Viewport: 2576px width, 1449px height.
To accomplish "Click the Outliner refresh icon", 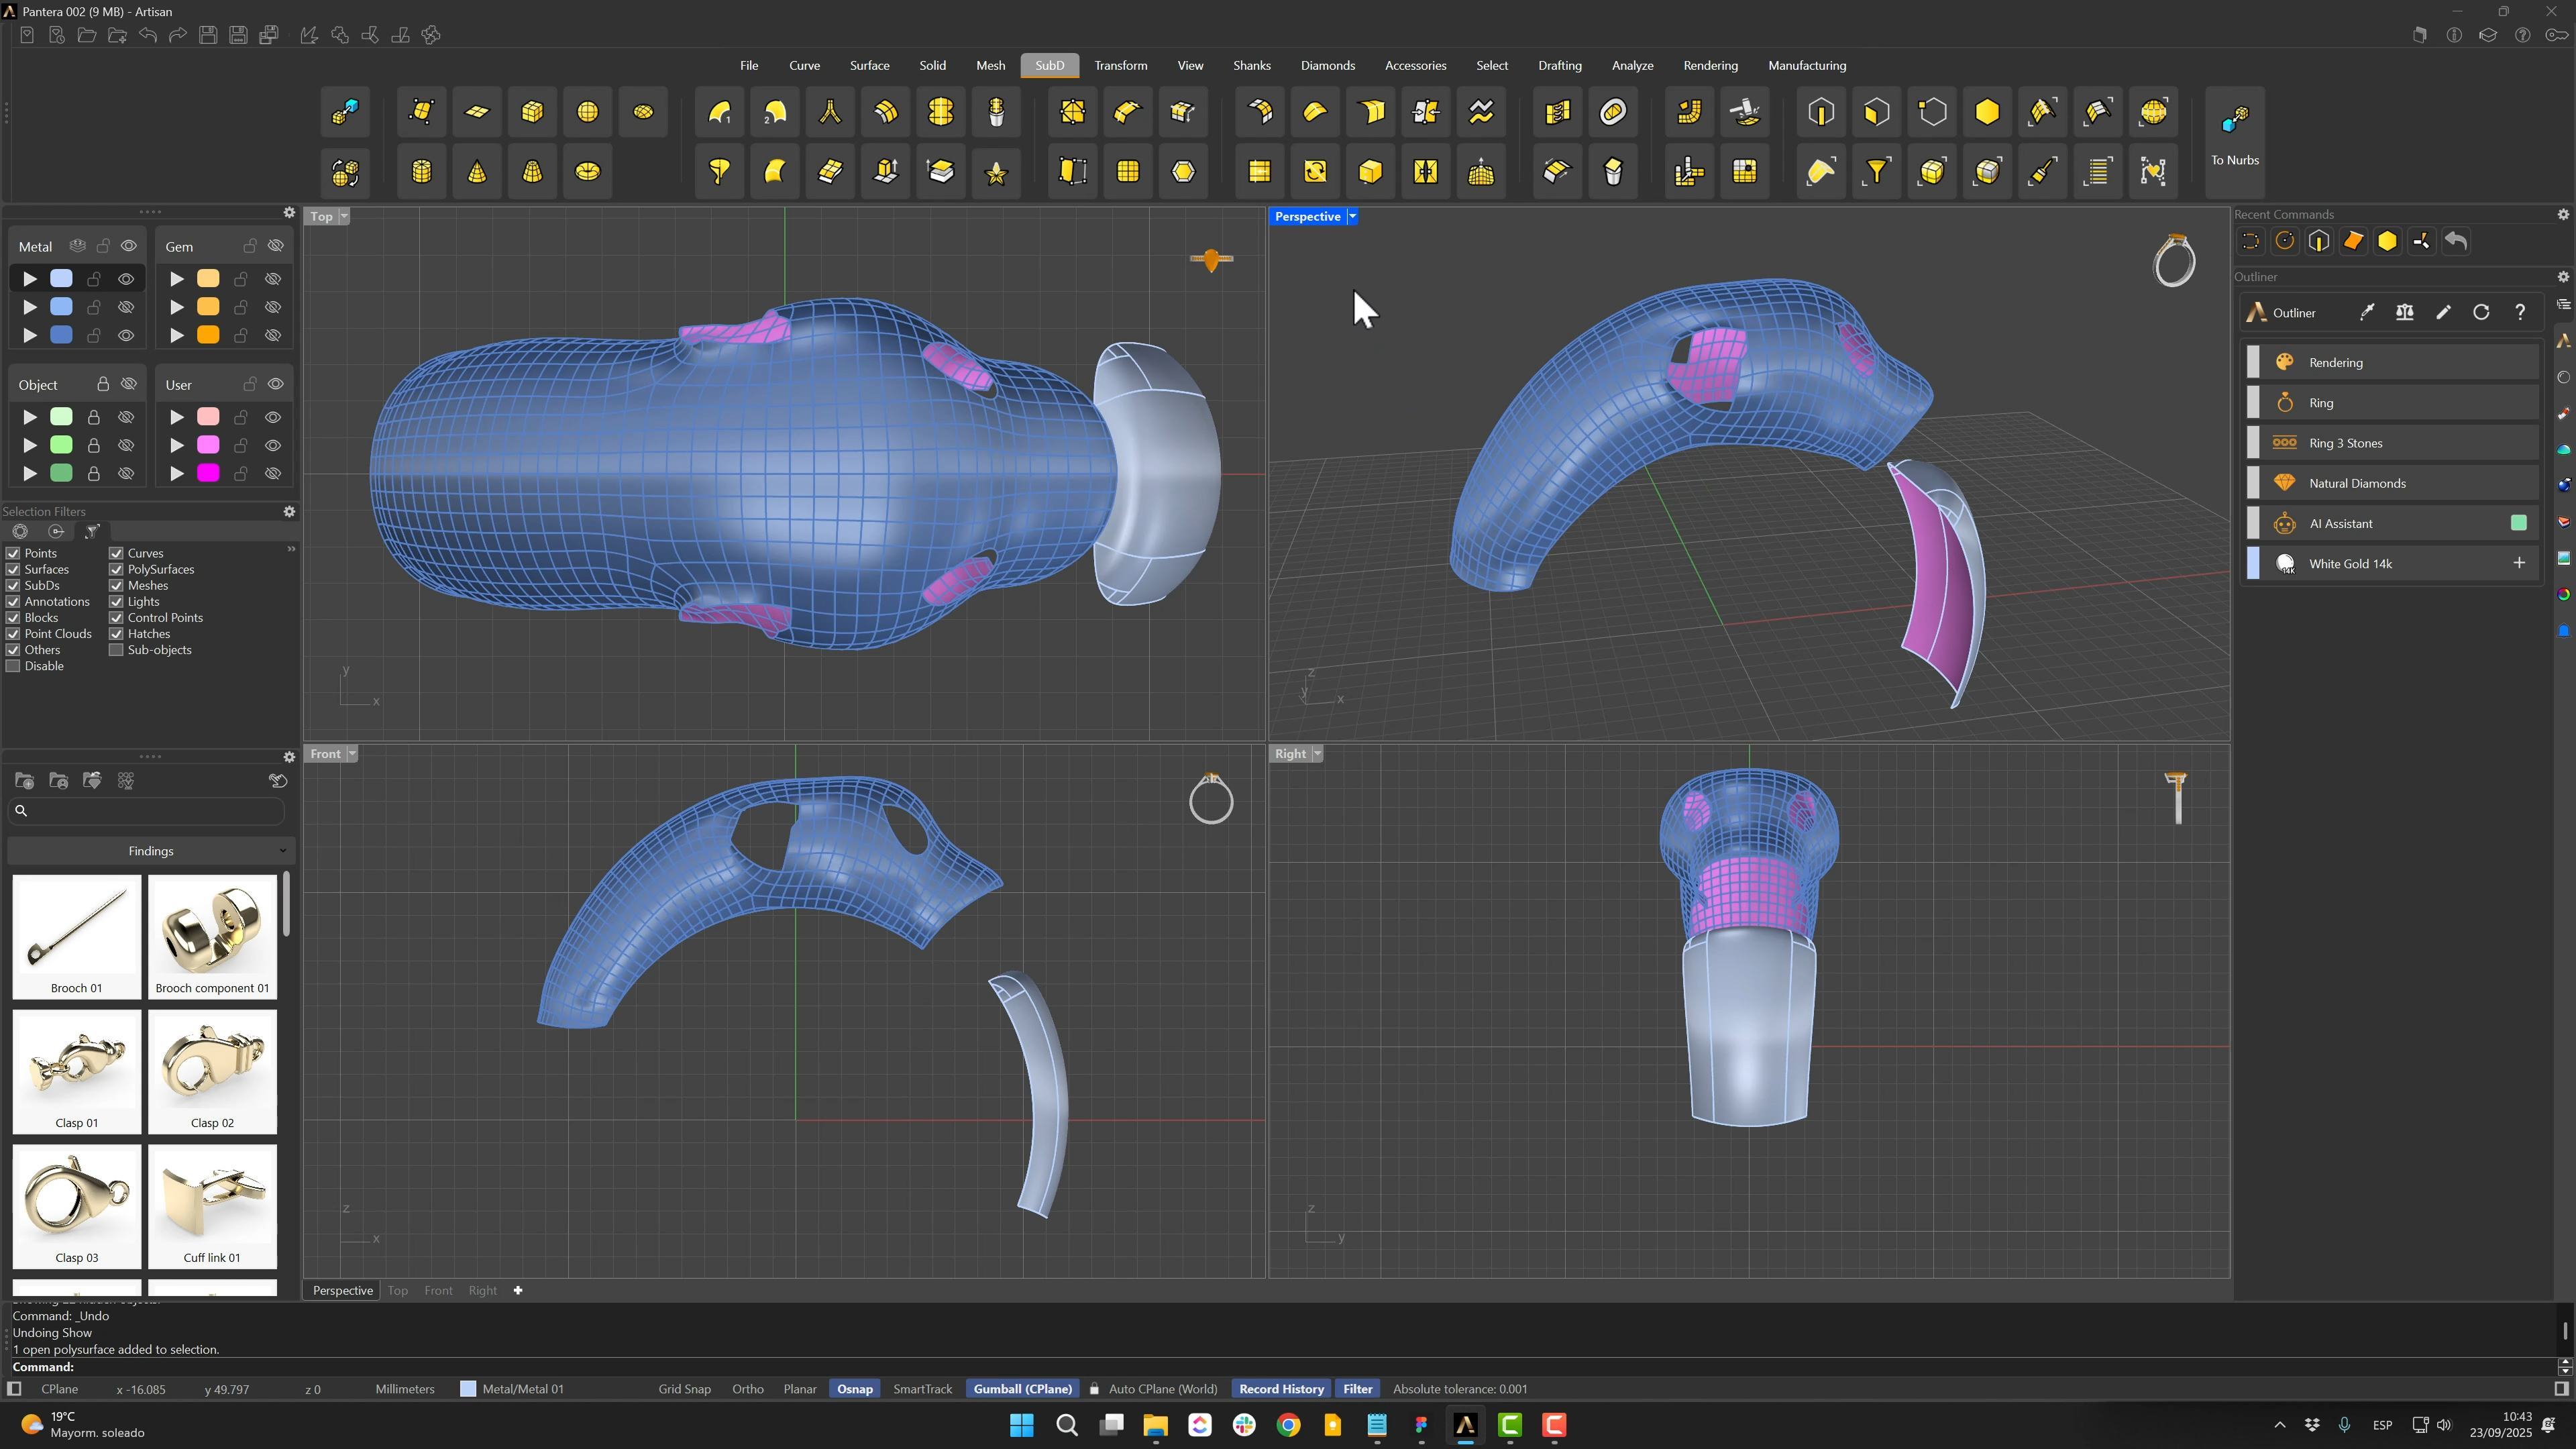I will (2481, 313).
